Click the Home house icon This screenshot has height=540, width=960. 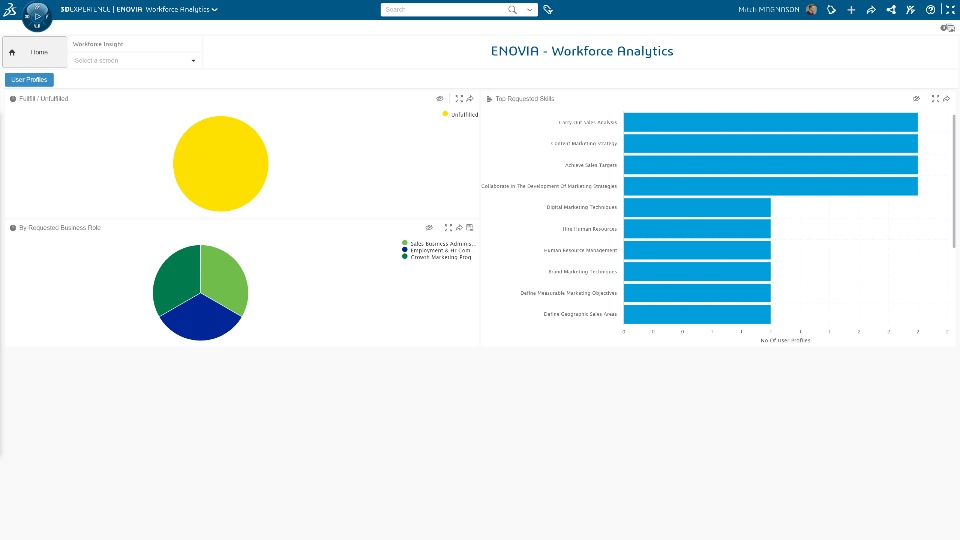(12, 53)
